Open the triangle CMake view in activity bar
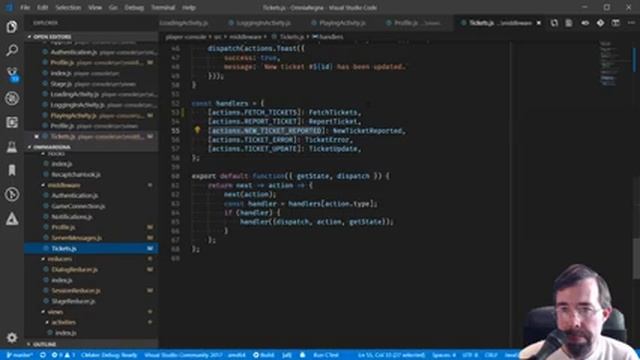The width and height of the screenshot is (640, 360). 12,219
